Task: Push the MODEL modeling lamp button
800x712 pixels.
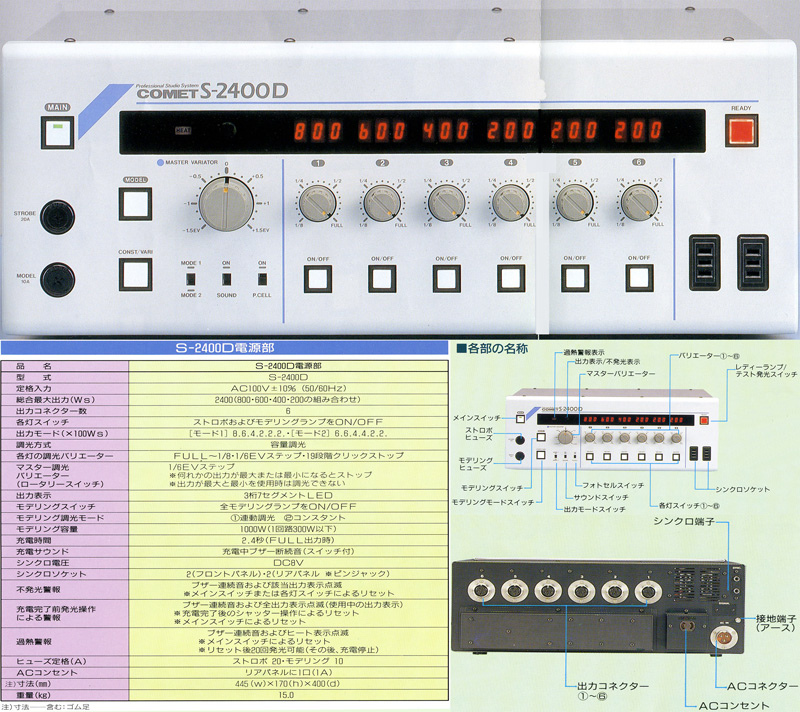Action: click(134, 204)
